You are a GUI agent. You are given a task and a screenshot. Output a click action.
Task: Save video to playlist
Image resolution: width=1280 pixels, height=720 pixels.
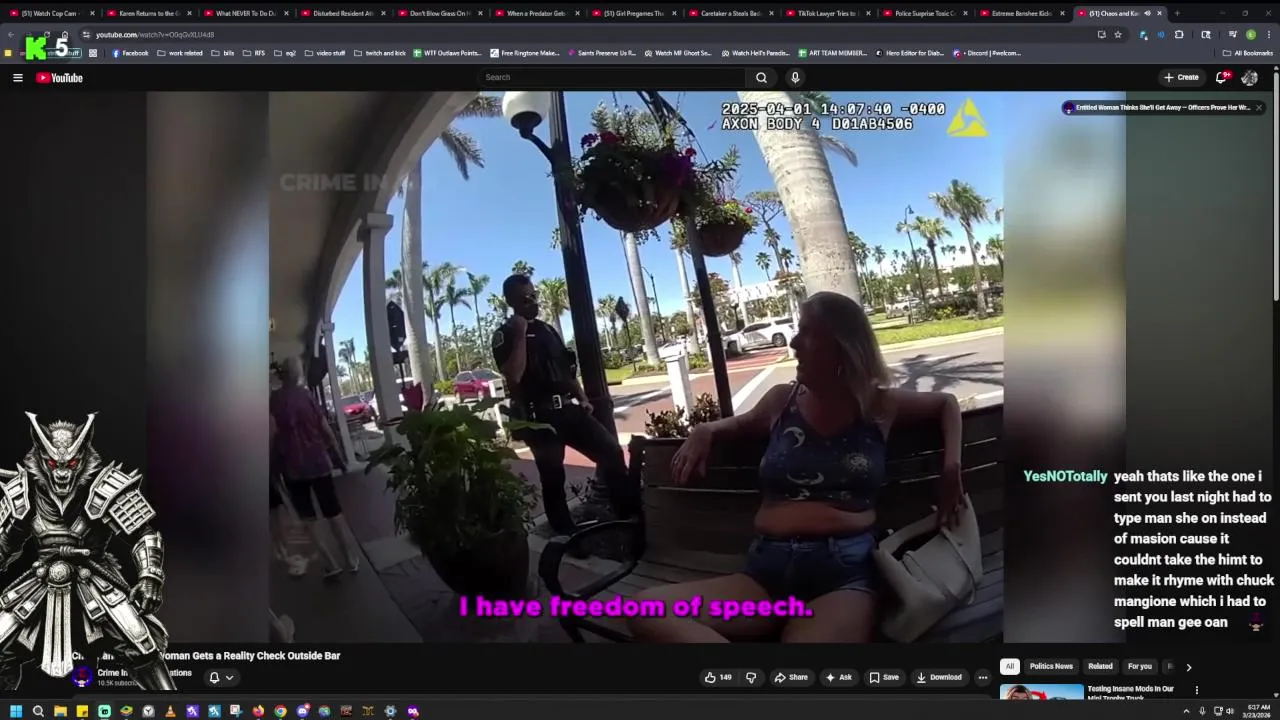884,677
